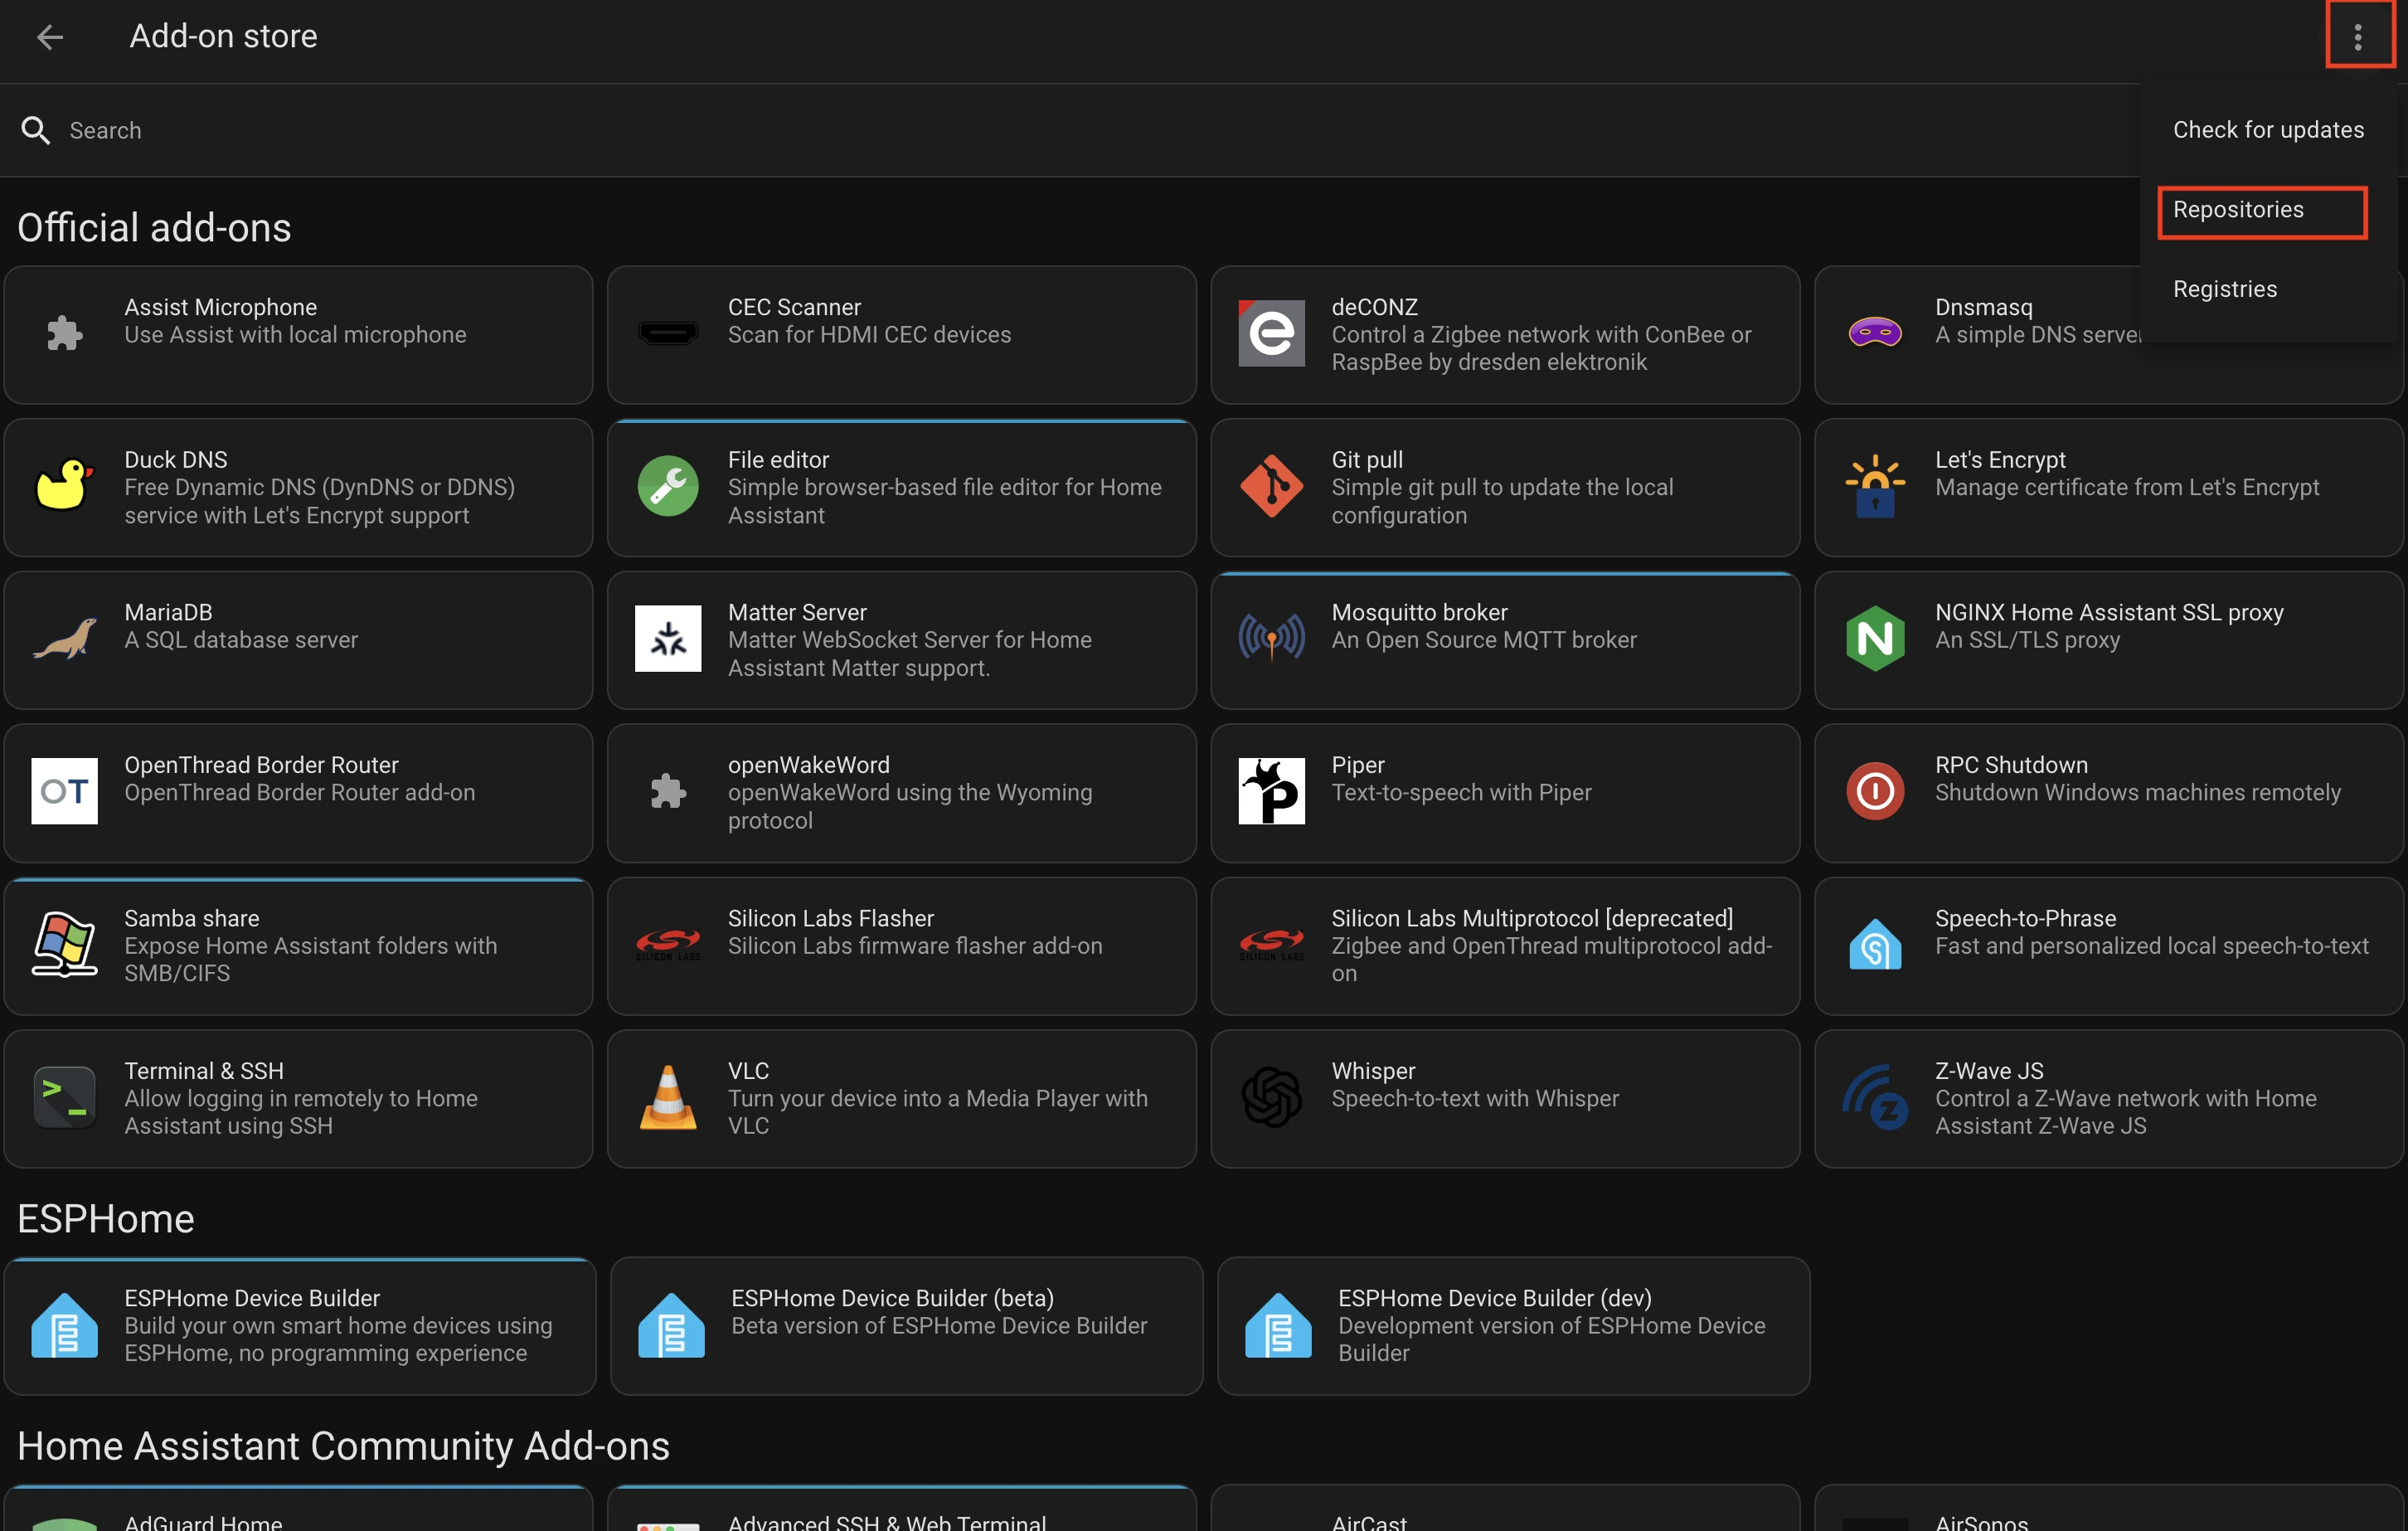Open the Mosquitto broker add-on title
Screen dimensions: 2408x1531
(1419, 613)
